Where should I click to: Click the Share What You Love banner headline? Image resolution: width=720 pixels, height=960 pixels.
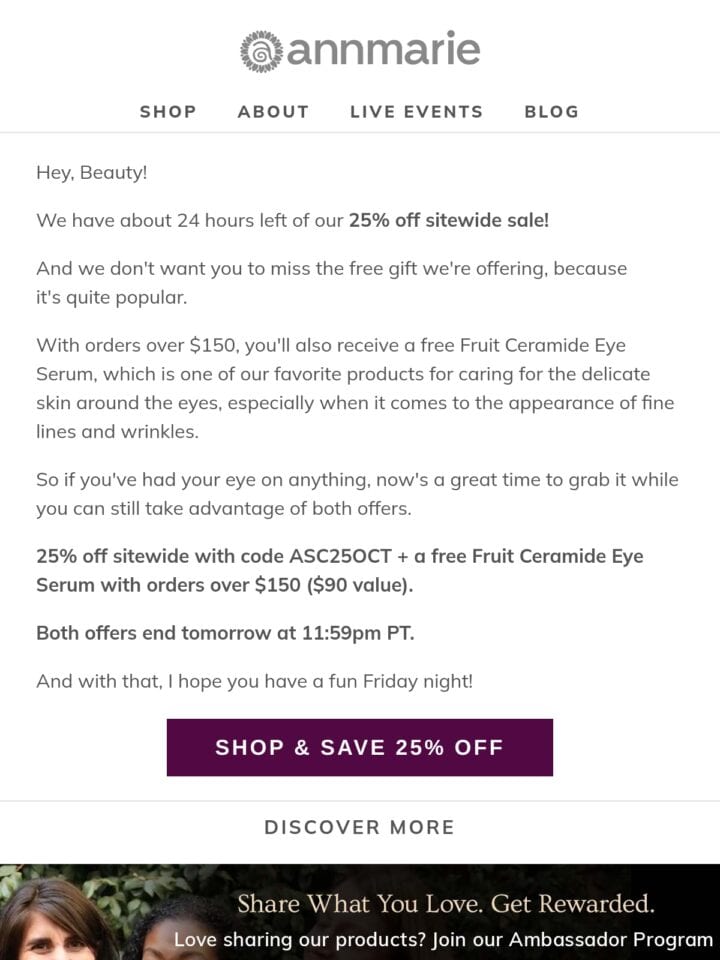coord(446,904)
